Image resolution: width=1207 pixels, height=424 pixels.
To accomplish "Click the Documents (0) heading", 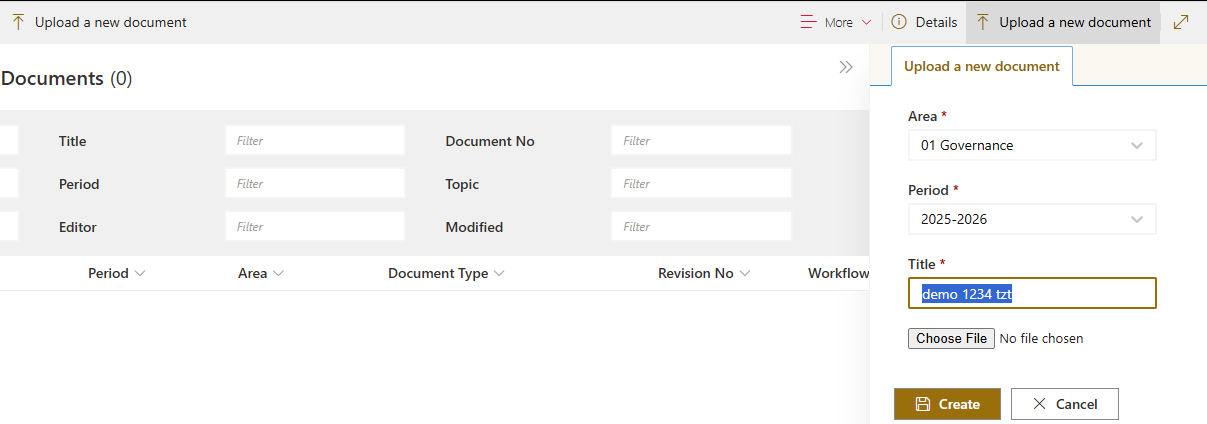I will (x=67, y=78).
